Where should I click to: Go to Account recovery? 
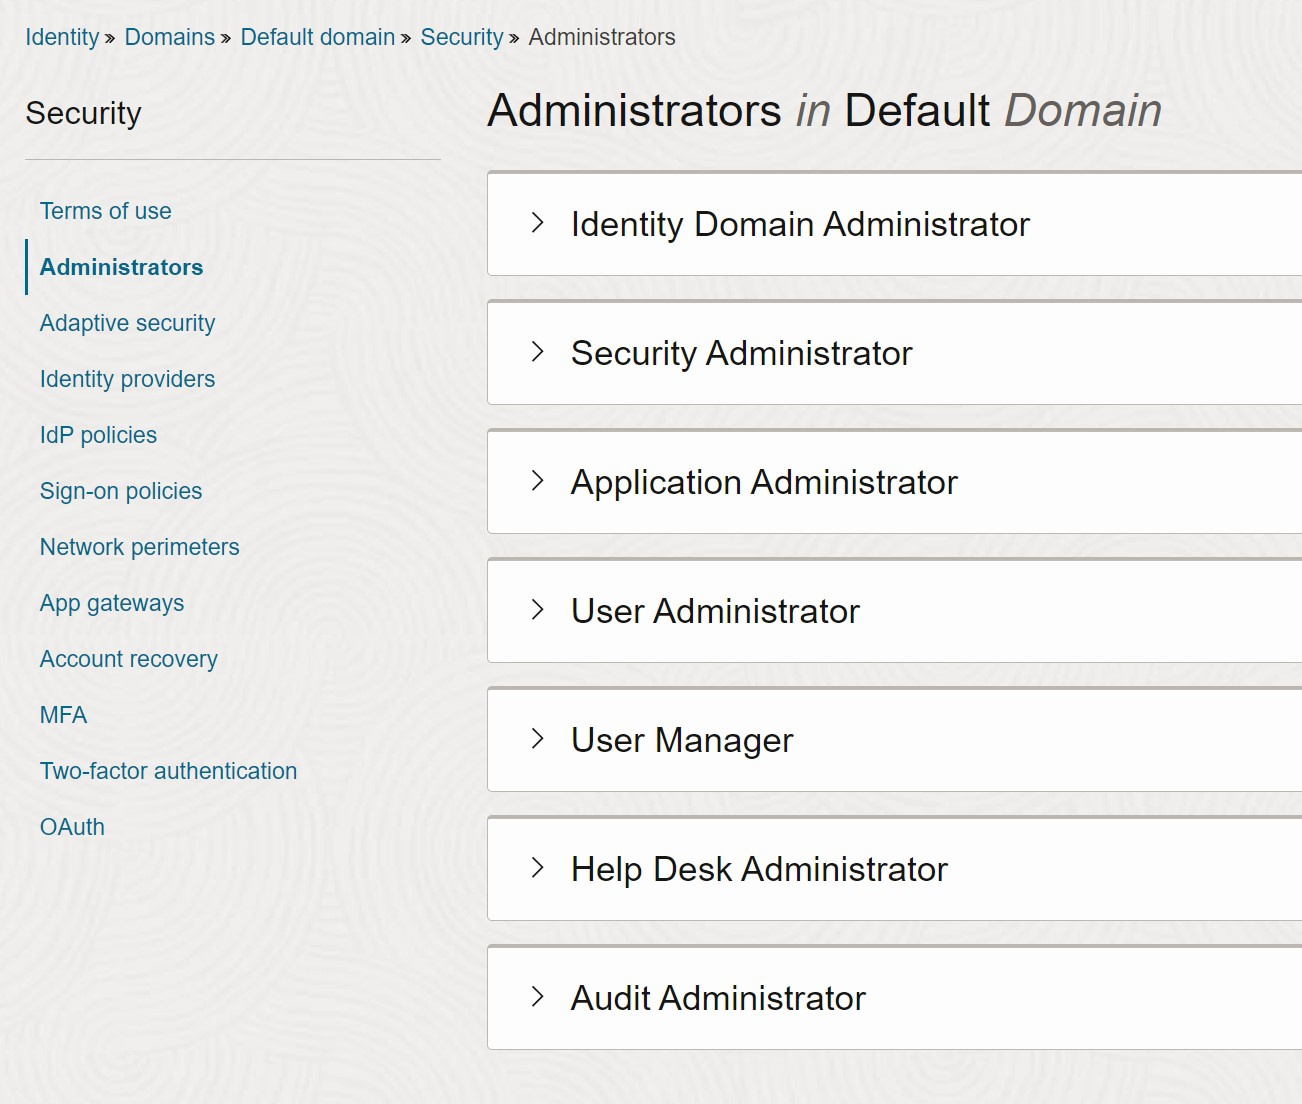click(129, 659)
